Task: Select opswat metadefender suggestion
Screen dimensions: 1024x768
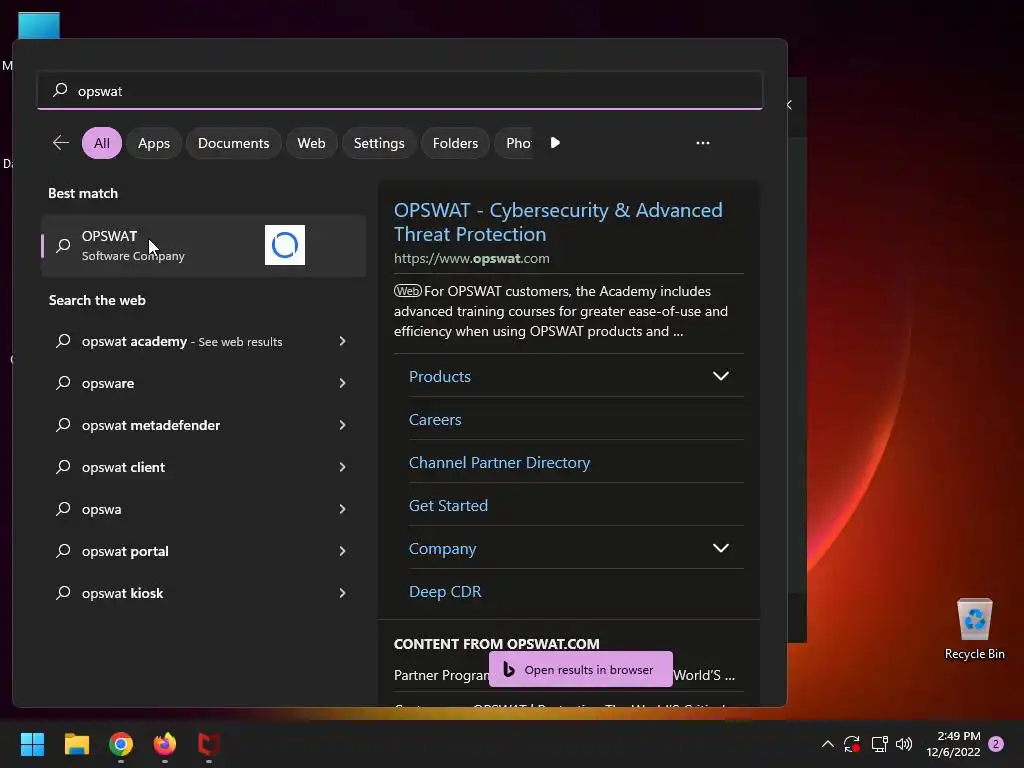Action: pos(151,425)
